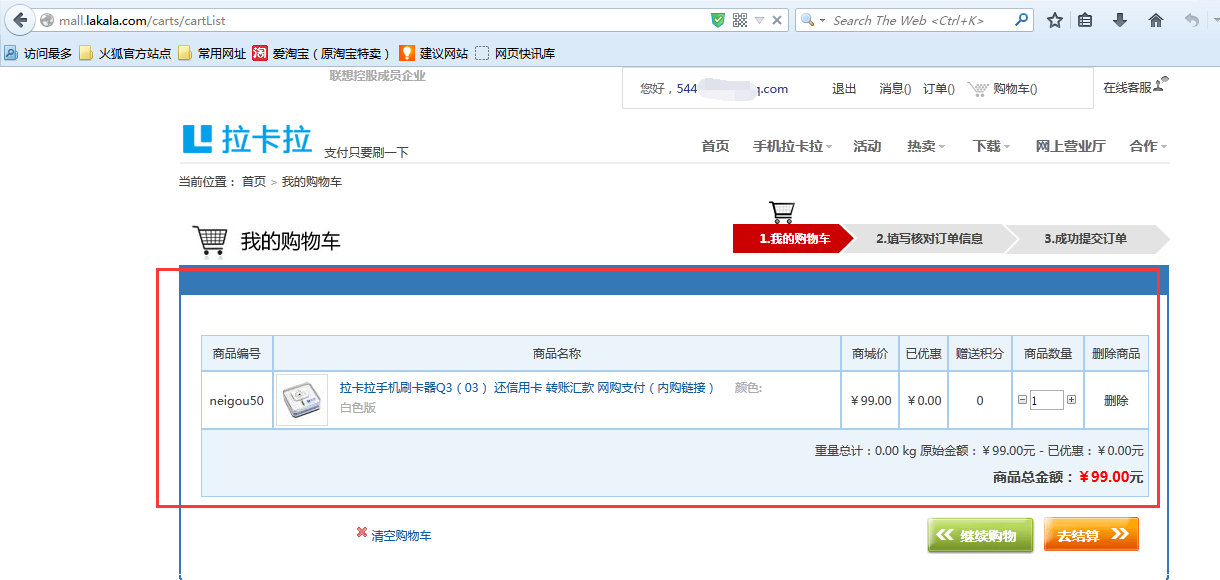Click the 继续购物 green button
This screenshot has width=1220, height=580.
[x=979, y=536]
